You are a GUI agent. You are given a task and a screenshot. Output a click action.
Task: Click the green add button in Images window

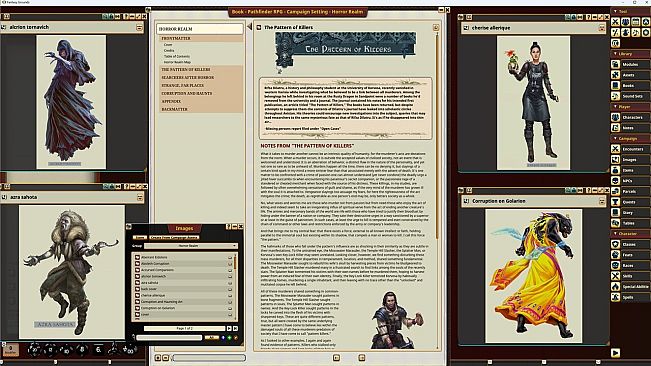point(229,338)
